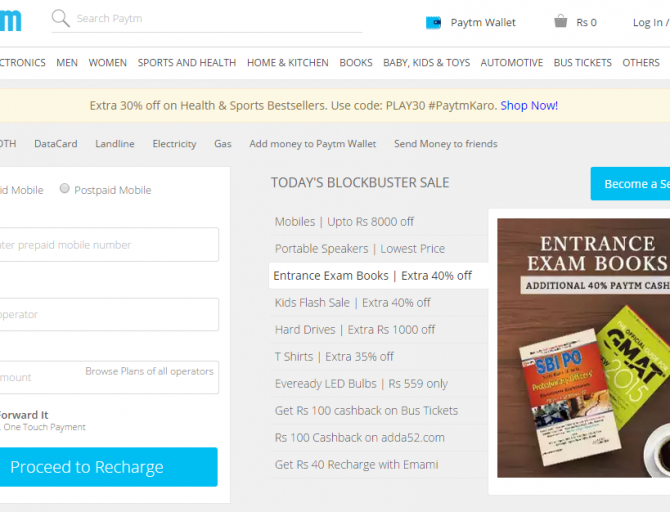Switch to the Electricity tab
The image size is (670, 512).
[174, 144]
